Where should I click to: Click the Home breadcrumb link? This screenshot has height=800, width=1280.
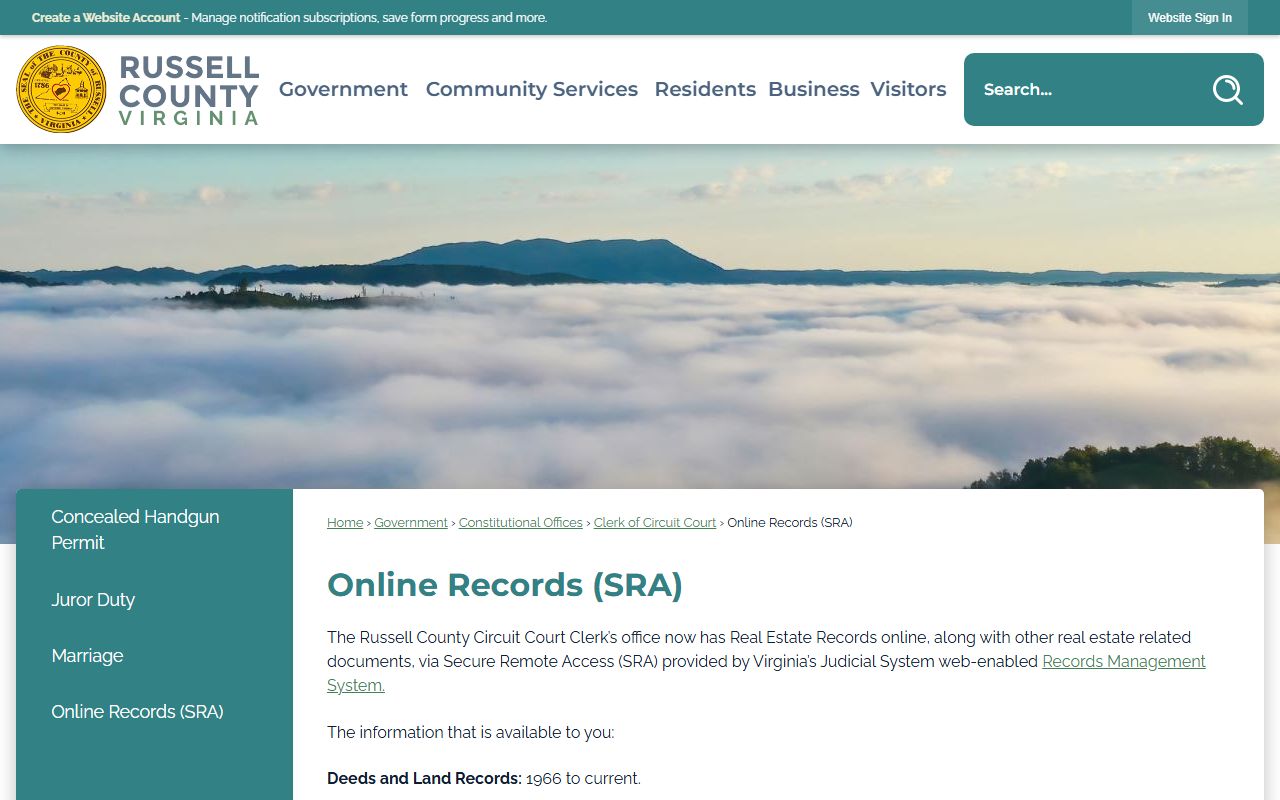click(345, 523)
